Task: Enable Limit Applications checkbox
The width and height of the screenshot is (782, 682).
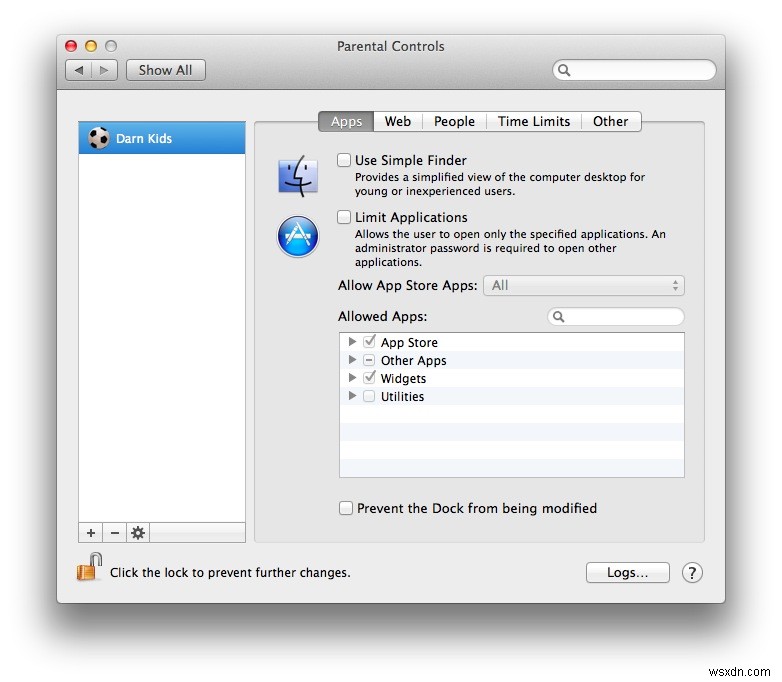Action: pyautogui.click(x=344, y=217)
